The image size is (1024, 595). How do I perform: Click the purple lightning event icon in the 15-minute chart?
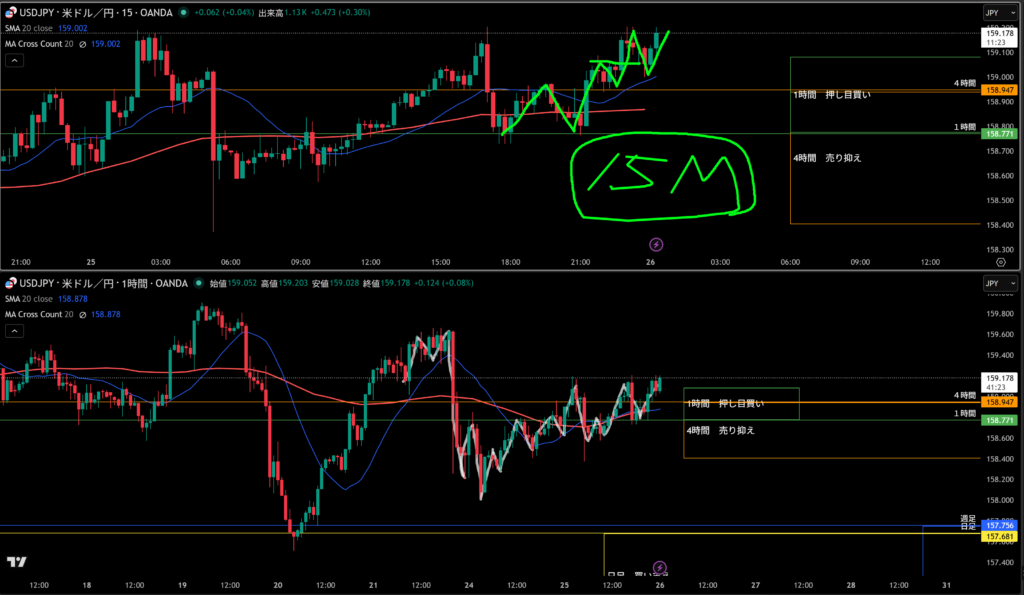click(x=656, y=243)
